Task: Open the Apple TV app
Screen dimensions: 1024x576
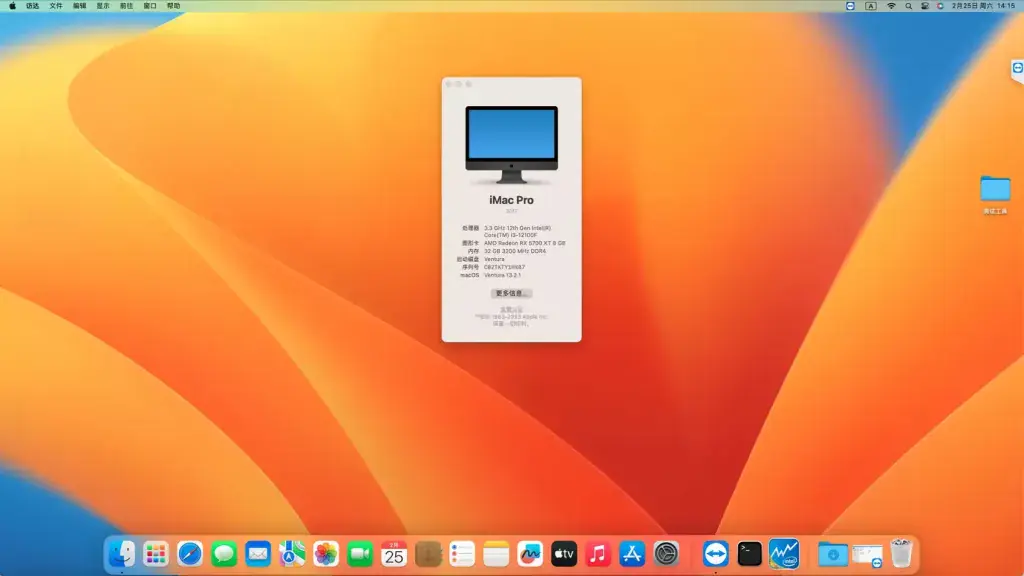Action: [564, 554]
